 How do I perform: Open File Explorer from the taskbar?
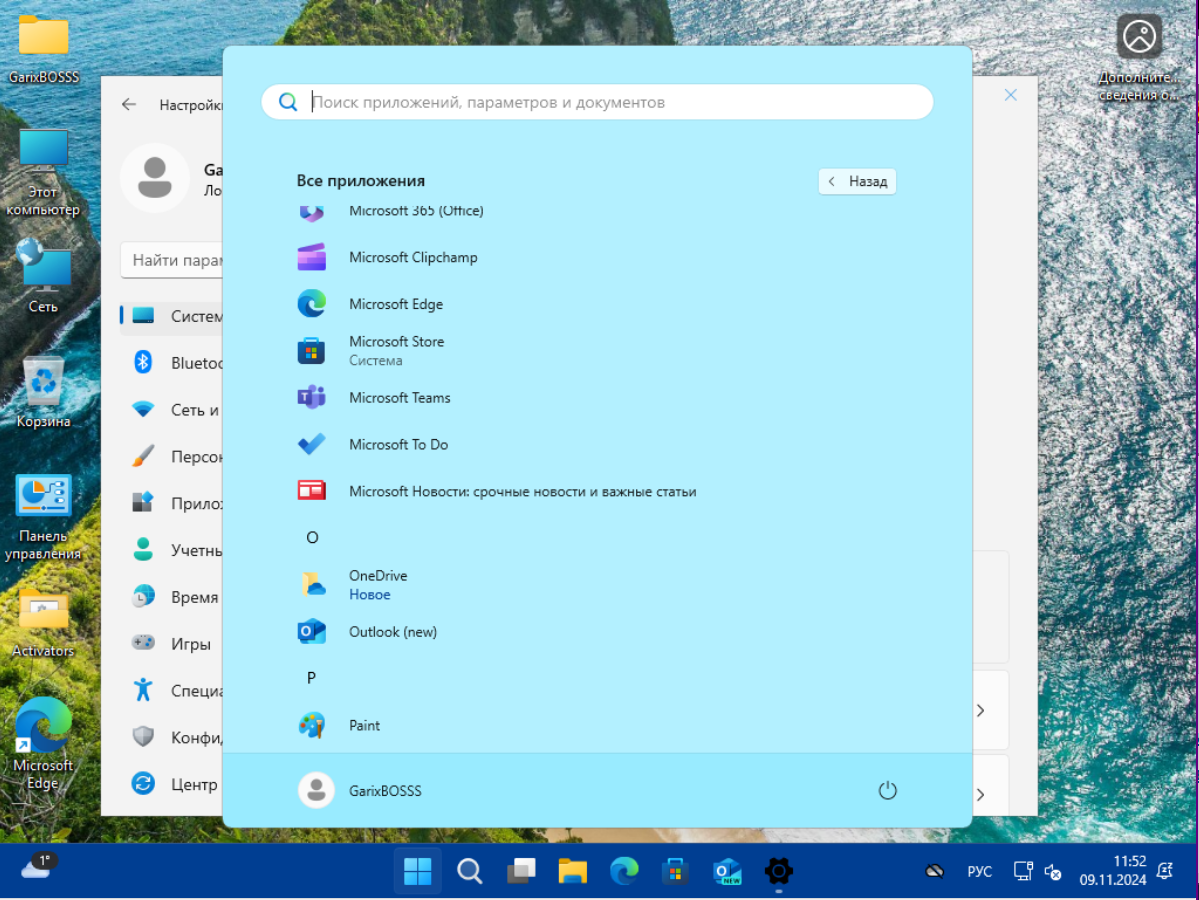572,871
